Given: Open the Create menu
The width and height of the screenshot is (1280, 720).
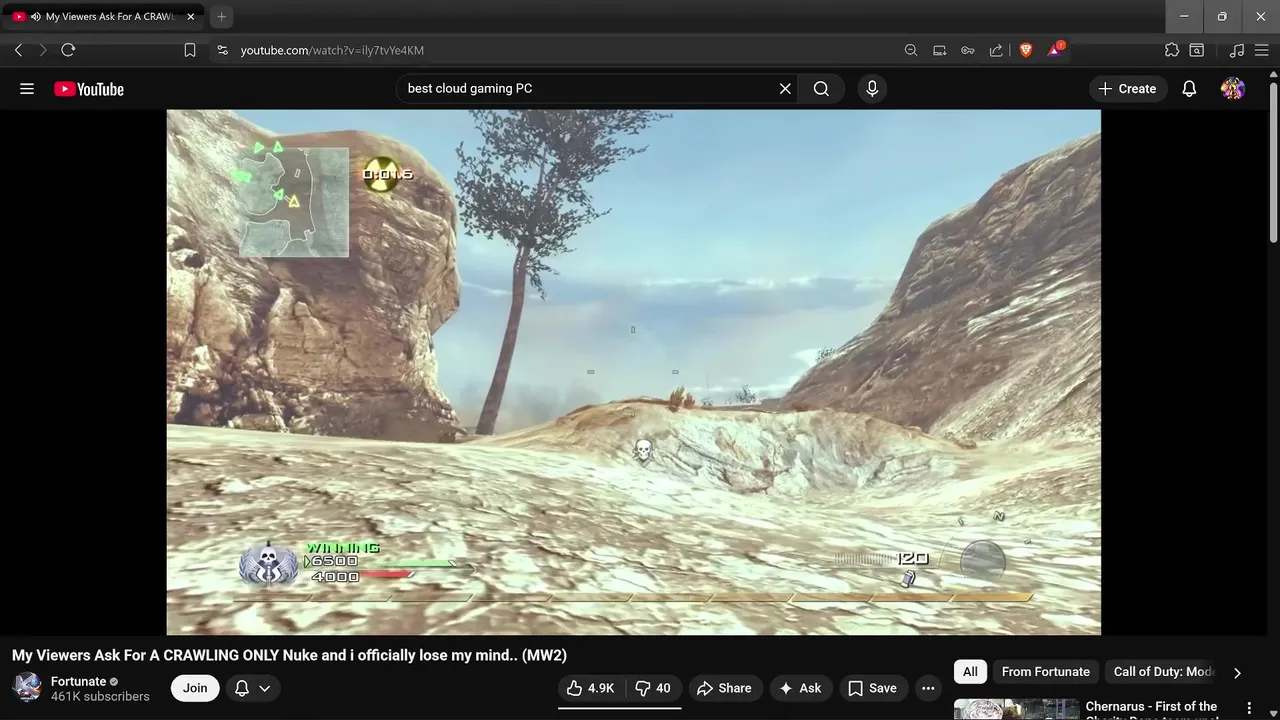Looking at the screenshot, I should pyautogui.click(x=1127, y=89).
